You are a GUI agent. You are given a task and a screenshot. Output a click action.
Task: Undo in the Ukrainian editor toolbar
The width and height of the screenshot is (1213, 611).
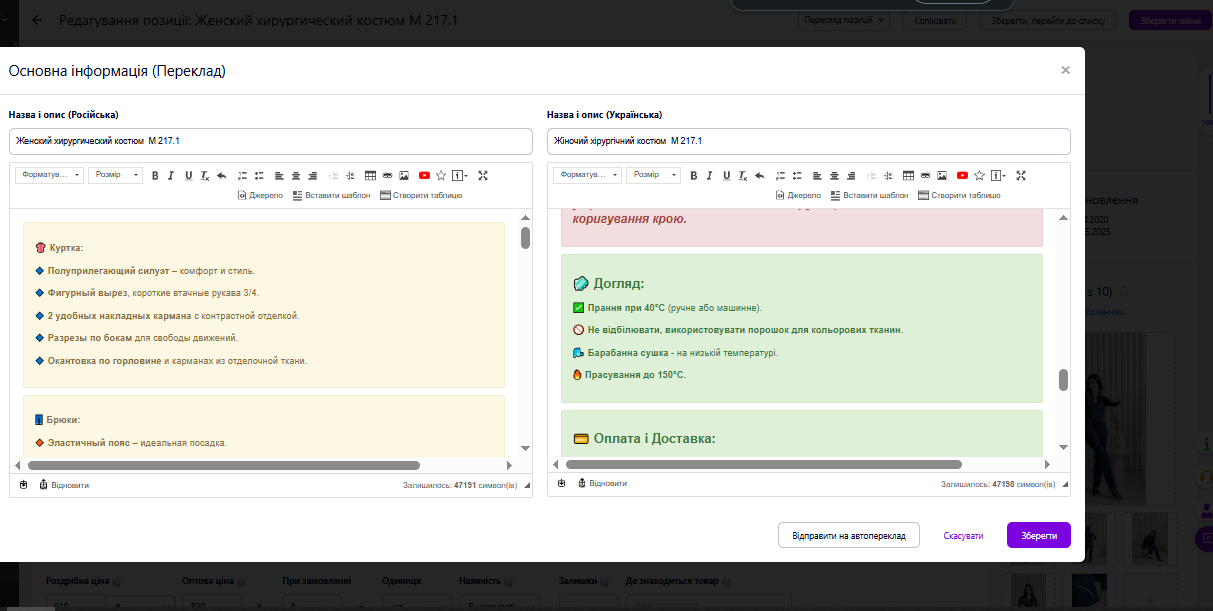click(759, 176)
